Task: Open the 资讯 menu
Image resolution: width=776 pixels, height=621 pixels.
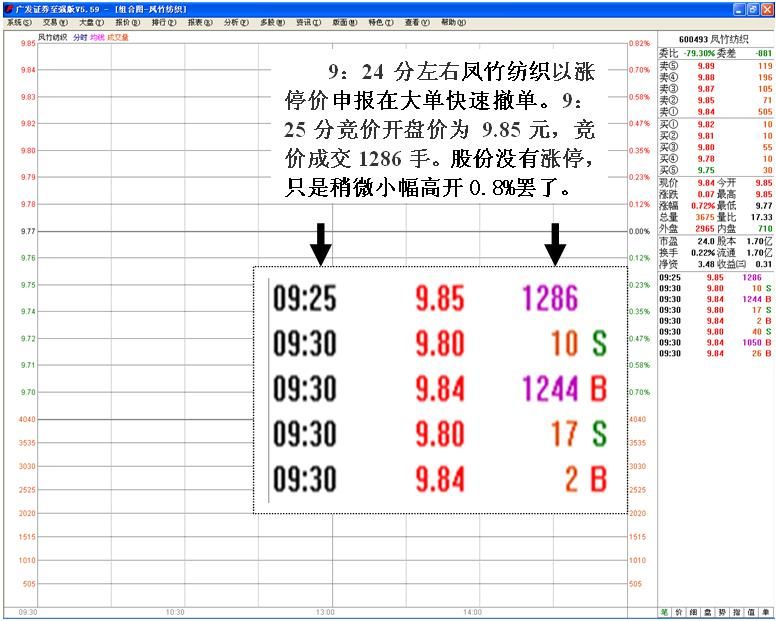Action: click(x=309, y=22)
